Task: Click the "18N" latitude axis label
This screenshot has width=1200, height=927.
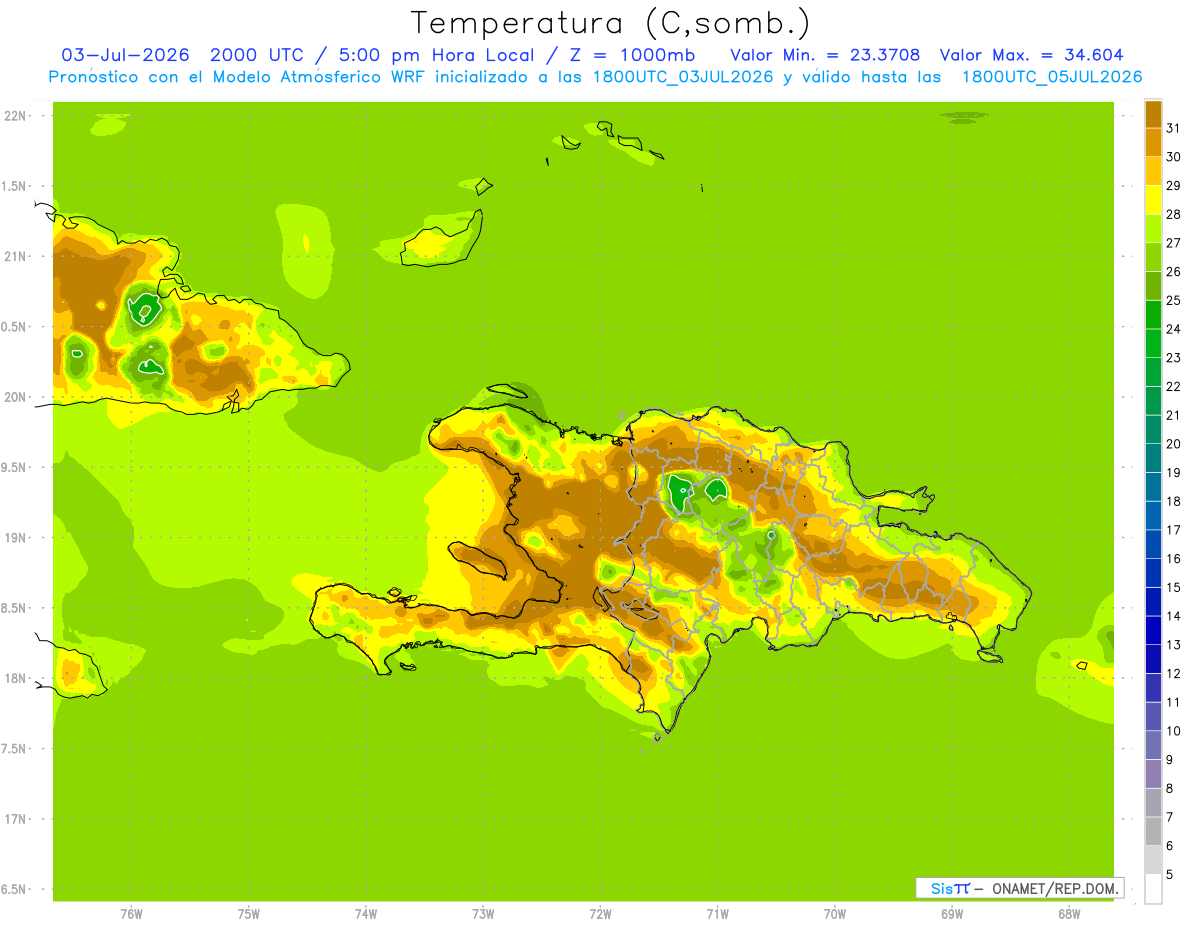Action: tap(15, 678)
